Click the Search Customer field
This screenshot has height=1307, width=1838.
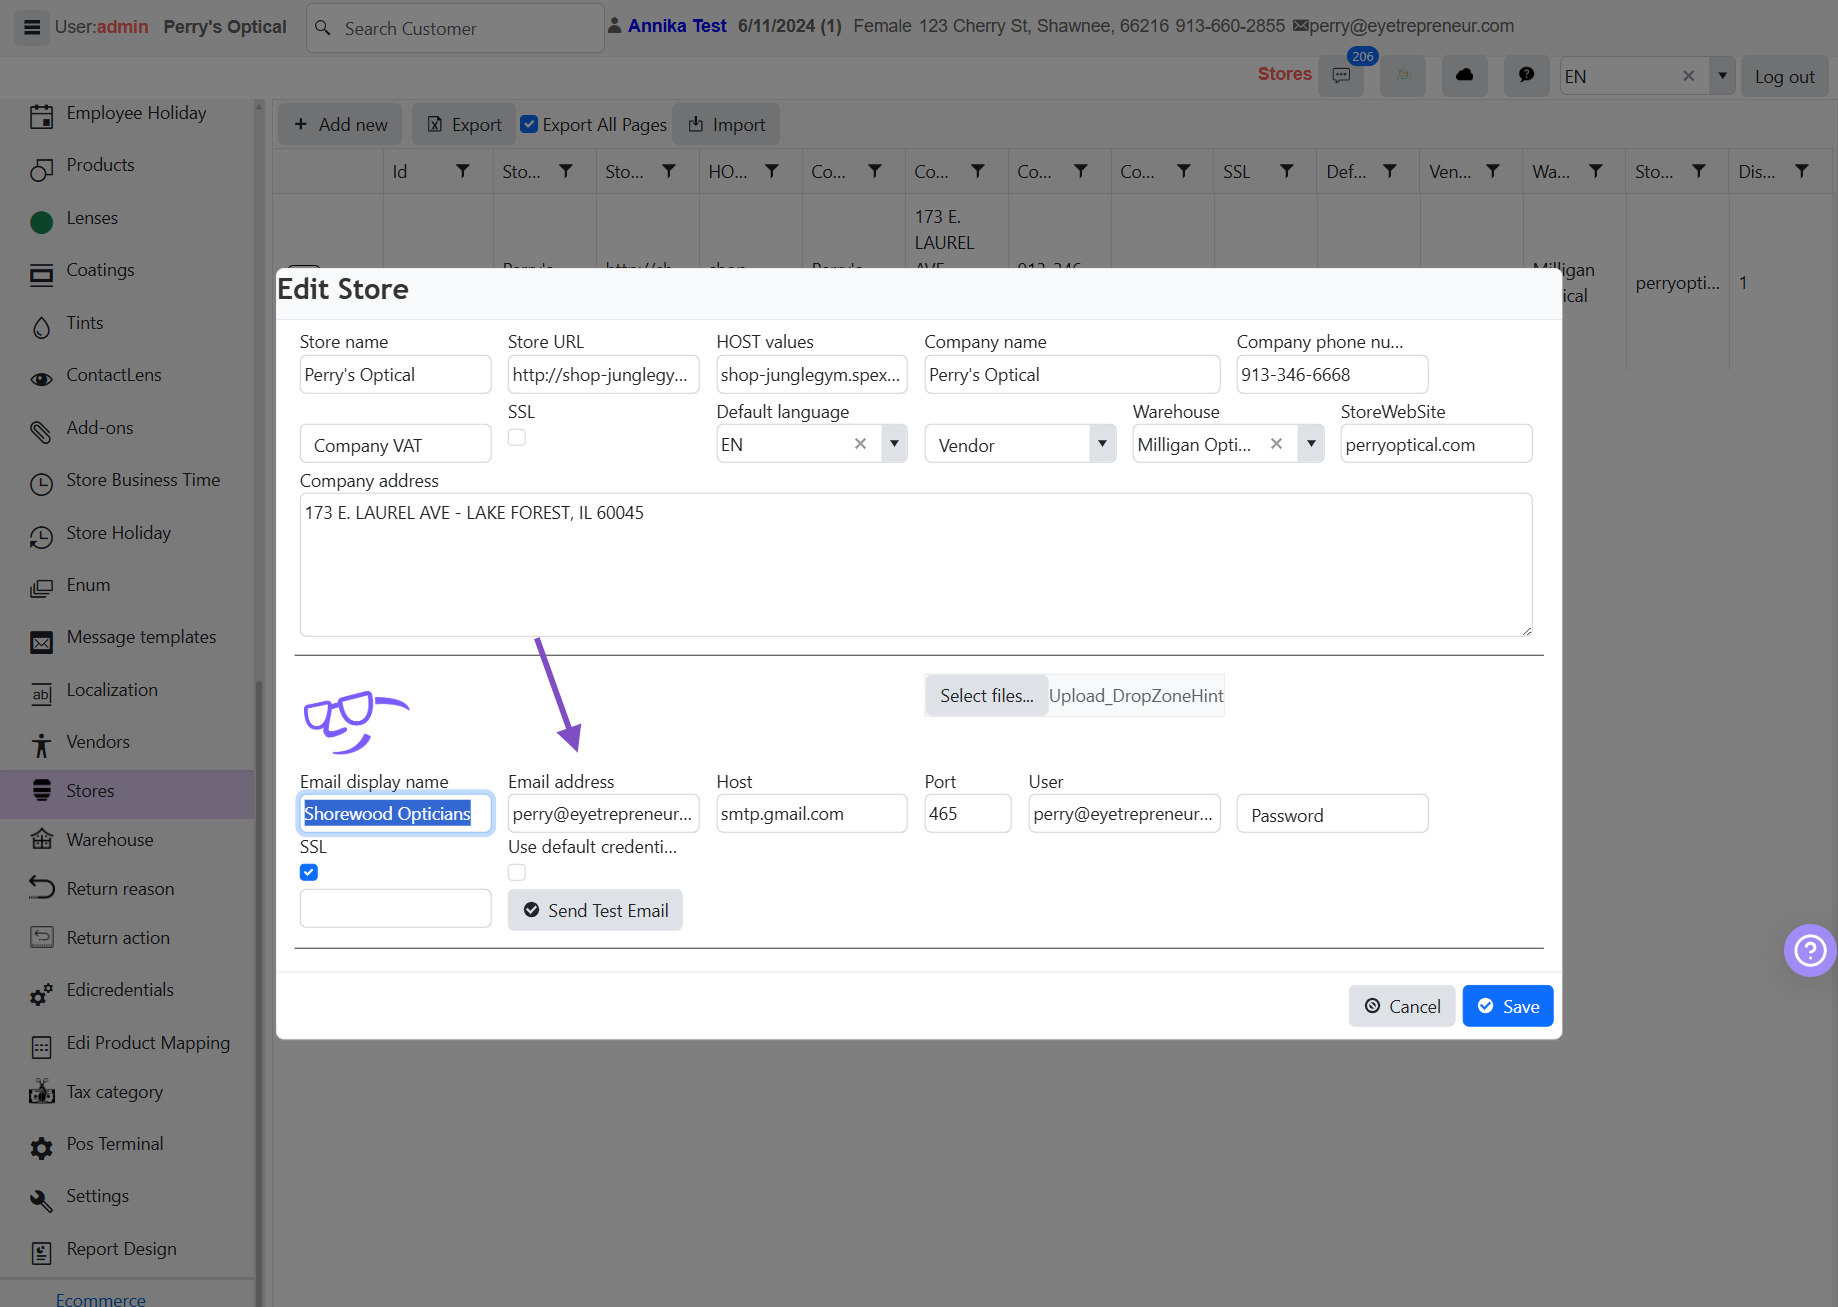pos(456,28)
